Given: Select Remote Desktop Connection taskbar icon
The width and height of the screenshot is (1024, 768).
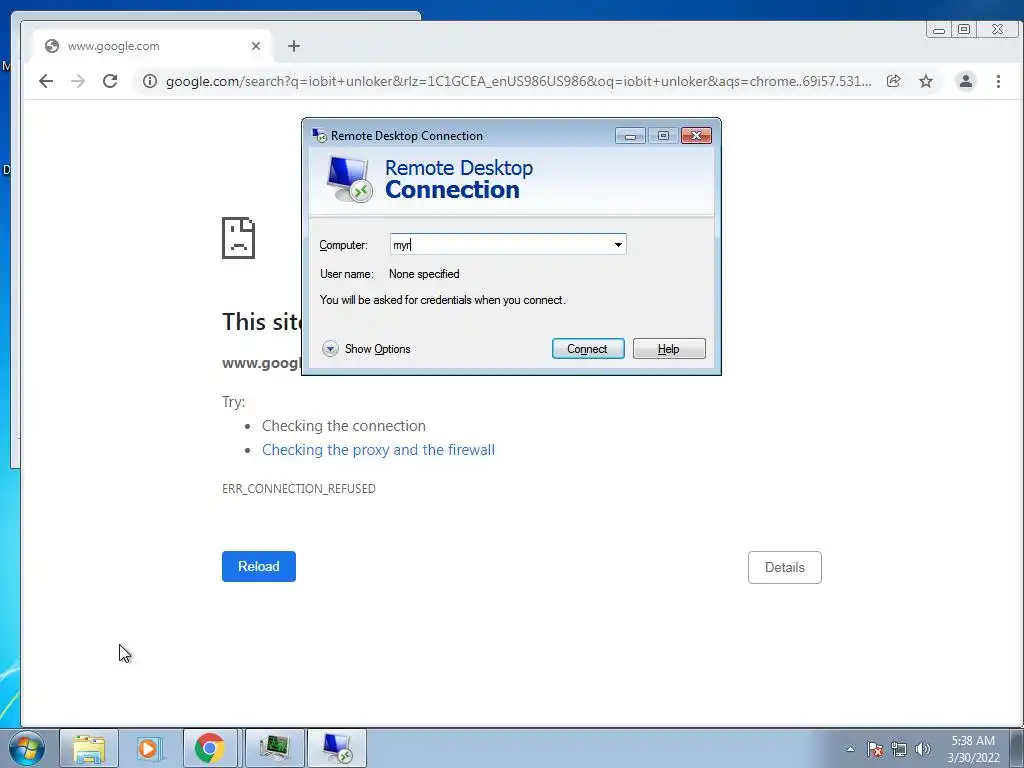Looking at the screenshot, I should tap(337, 748).
